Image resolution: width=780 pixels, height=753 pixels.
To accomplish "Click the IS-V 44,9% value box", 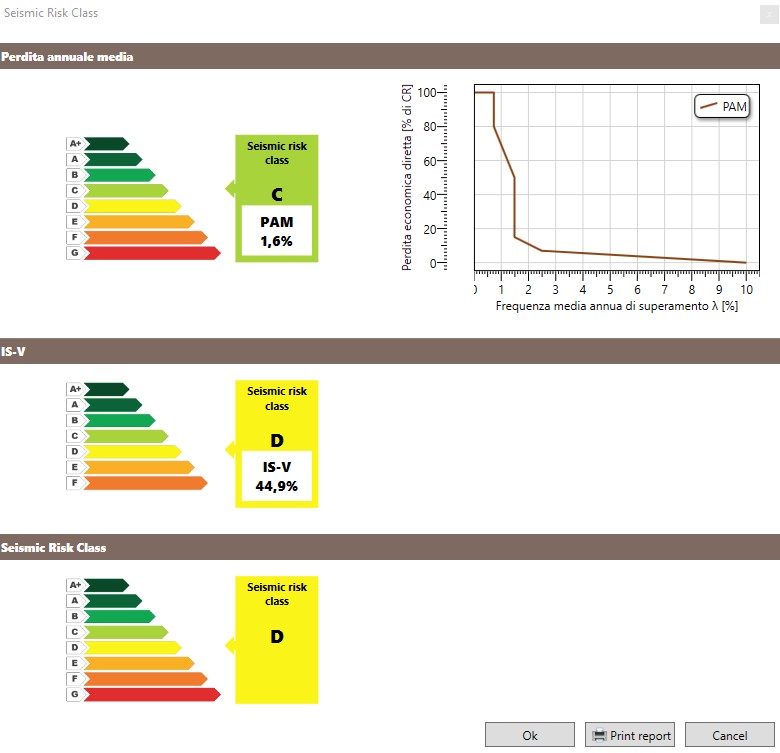I will pyautogui.click(x=277, y=476).
